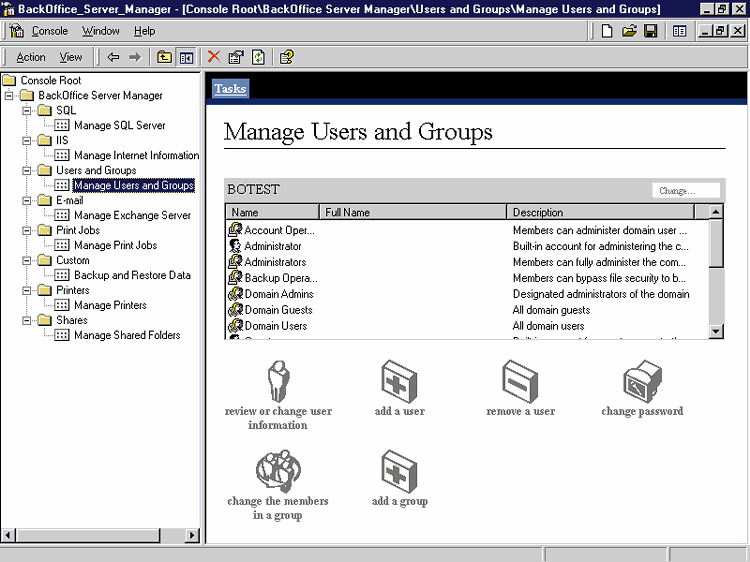Collapse the Shares folder node
This screenshot has height=562, width=750.
27,320
